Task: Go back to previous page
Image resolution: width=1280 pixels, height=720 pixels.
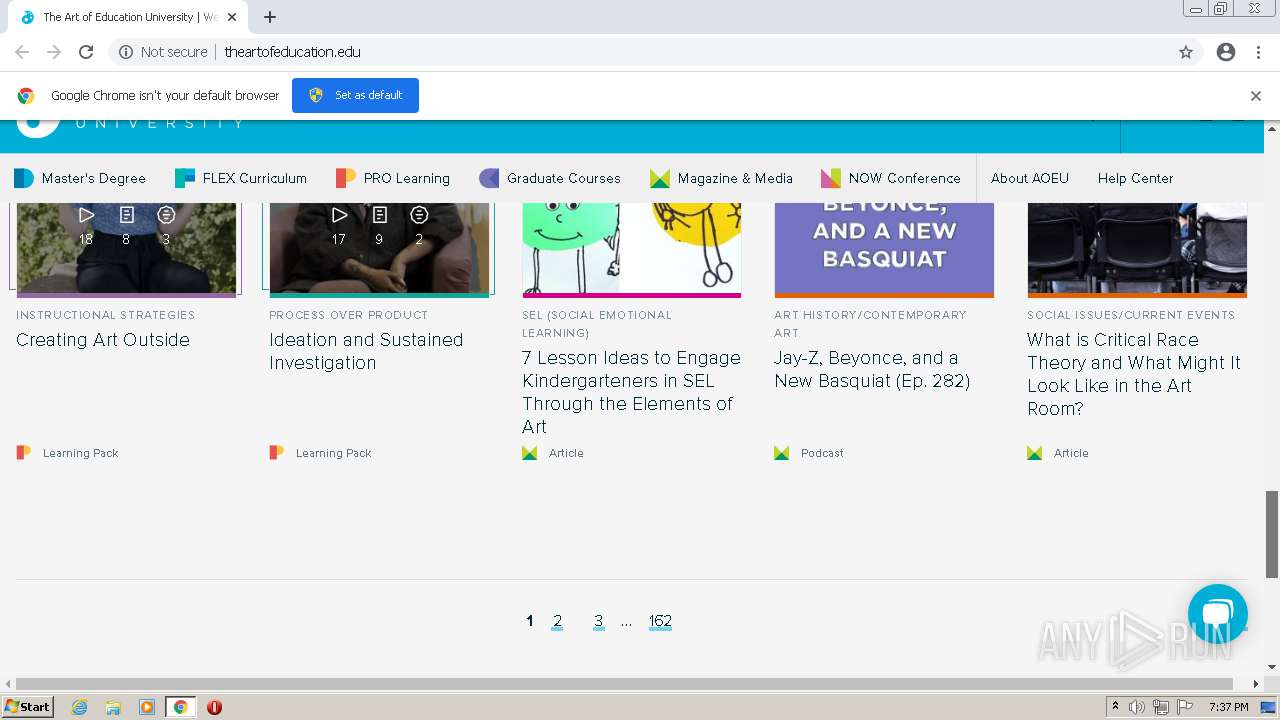Action: pos(22,52)
